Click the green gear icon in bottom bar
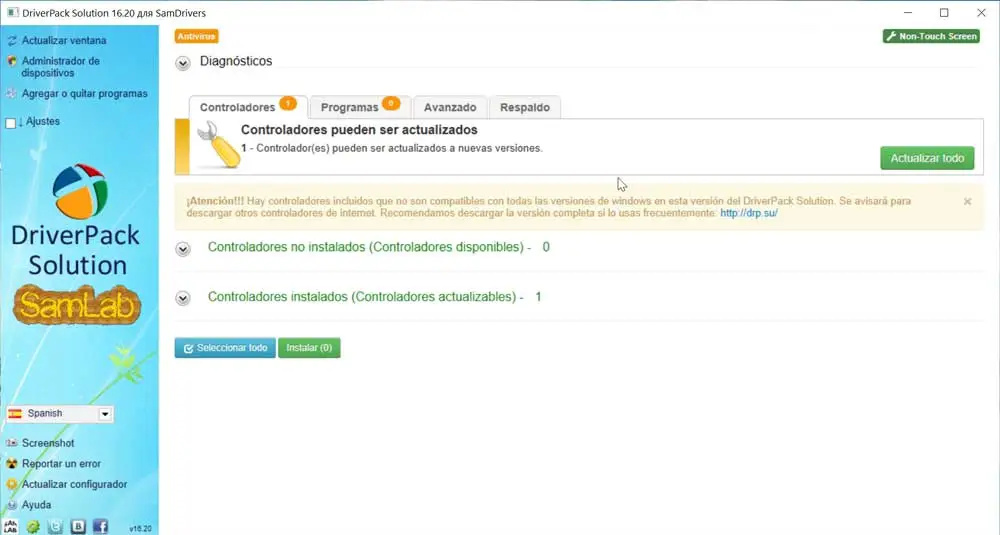This screenshot has height=535, width=1000. (33, 527)
